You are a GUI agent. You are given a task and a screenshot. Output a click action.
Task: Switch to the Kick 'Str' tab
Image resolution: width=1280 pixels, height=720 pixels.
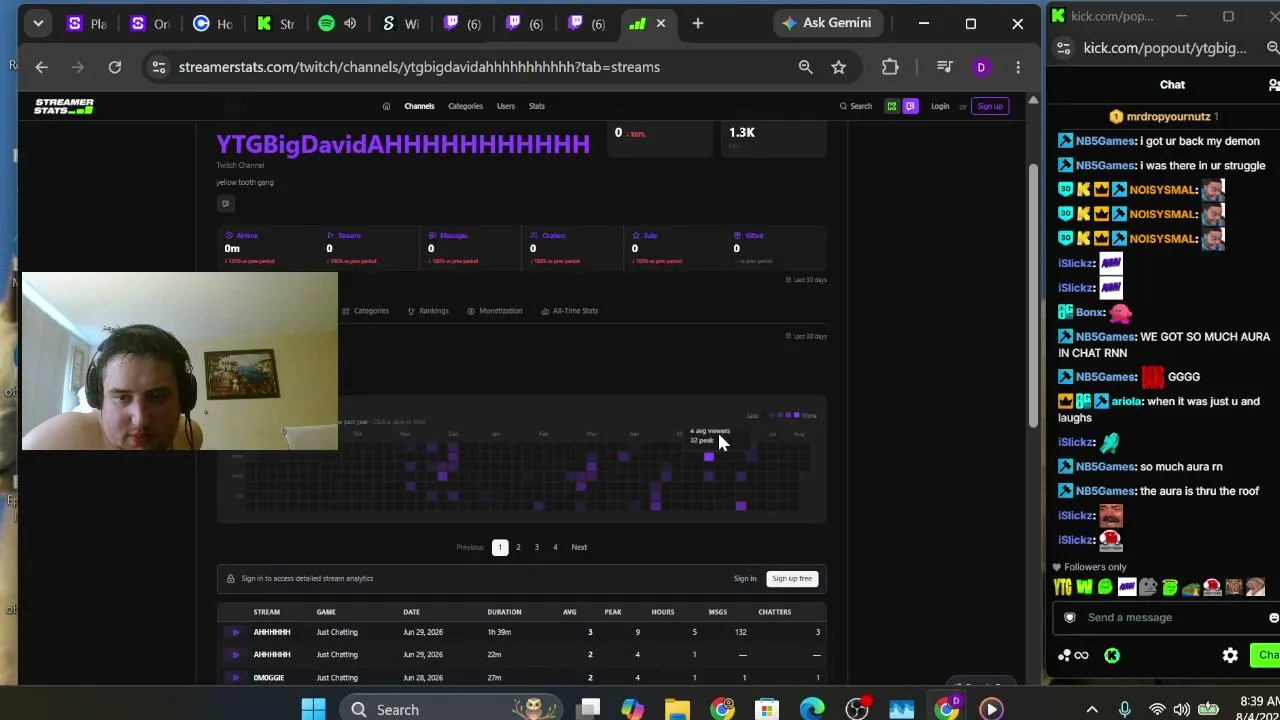[x=276, y=23]
